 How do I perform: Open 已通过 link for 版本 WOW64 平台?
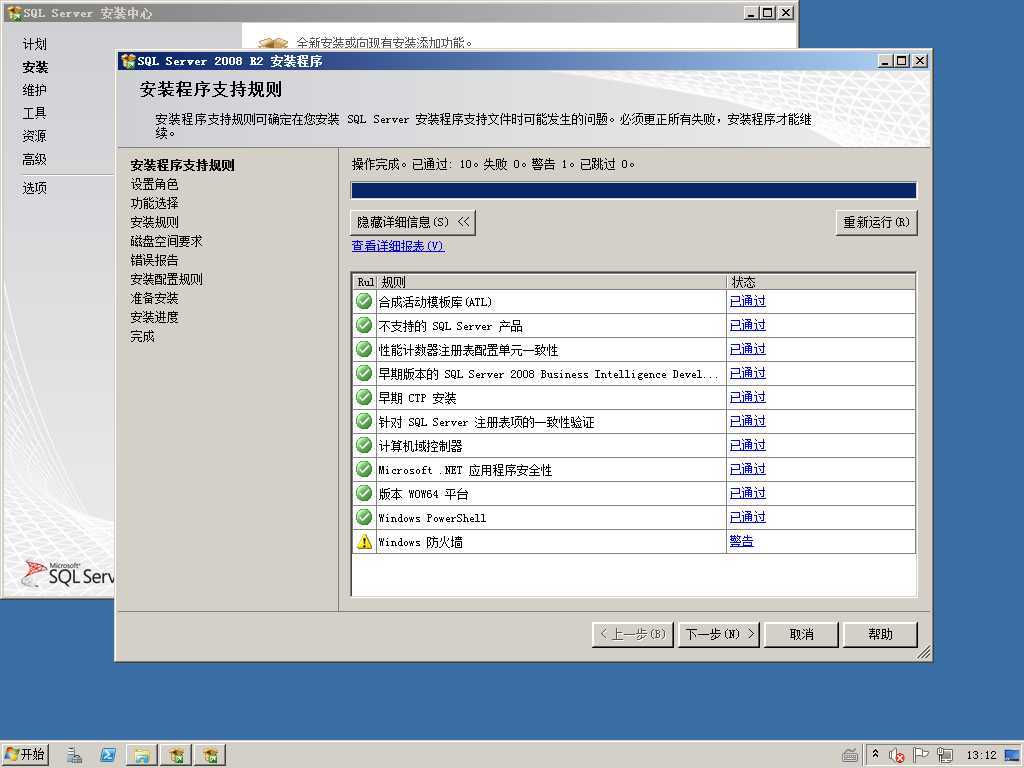tap(747, 493)
